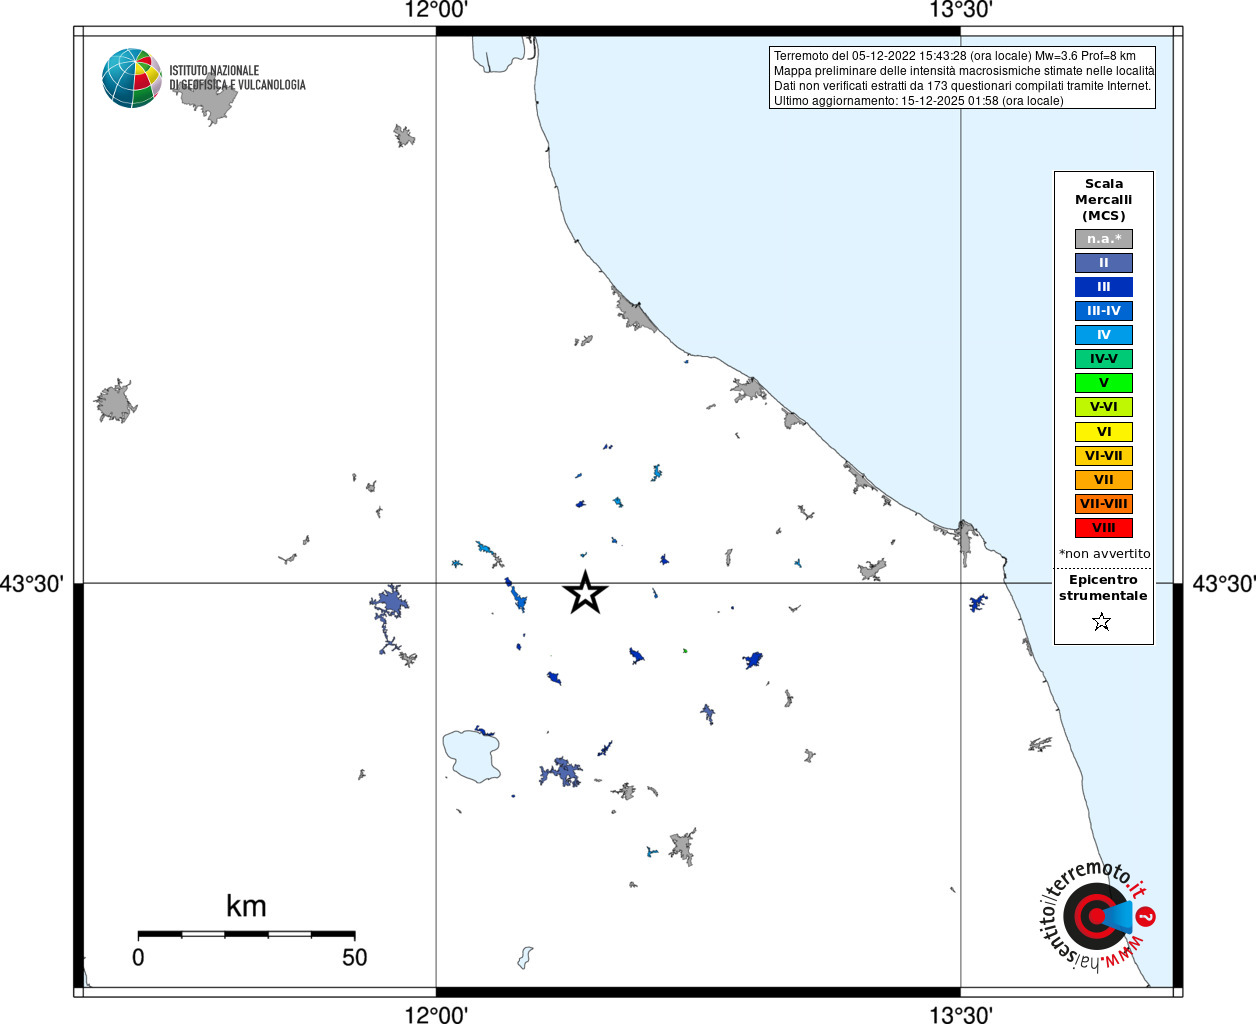Click the large light blue lake
The image size is (1256, 1024).
click(470, 756)
